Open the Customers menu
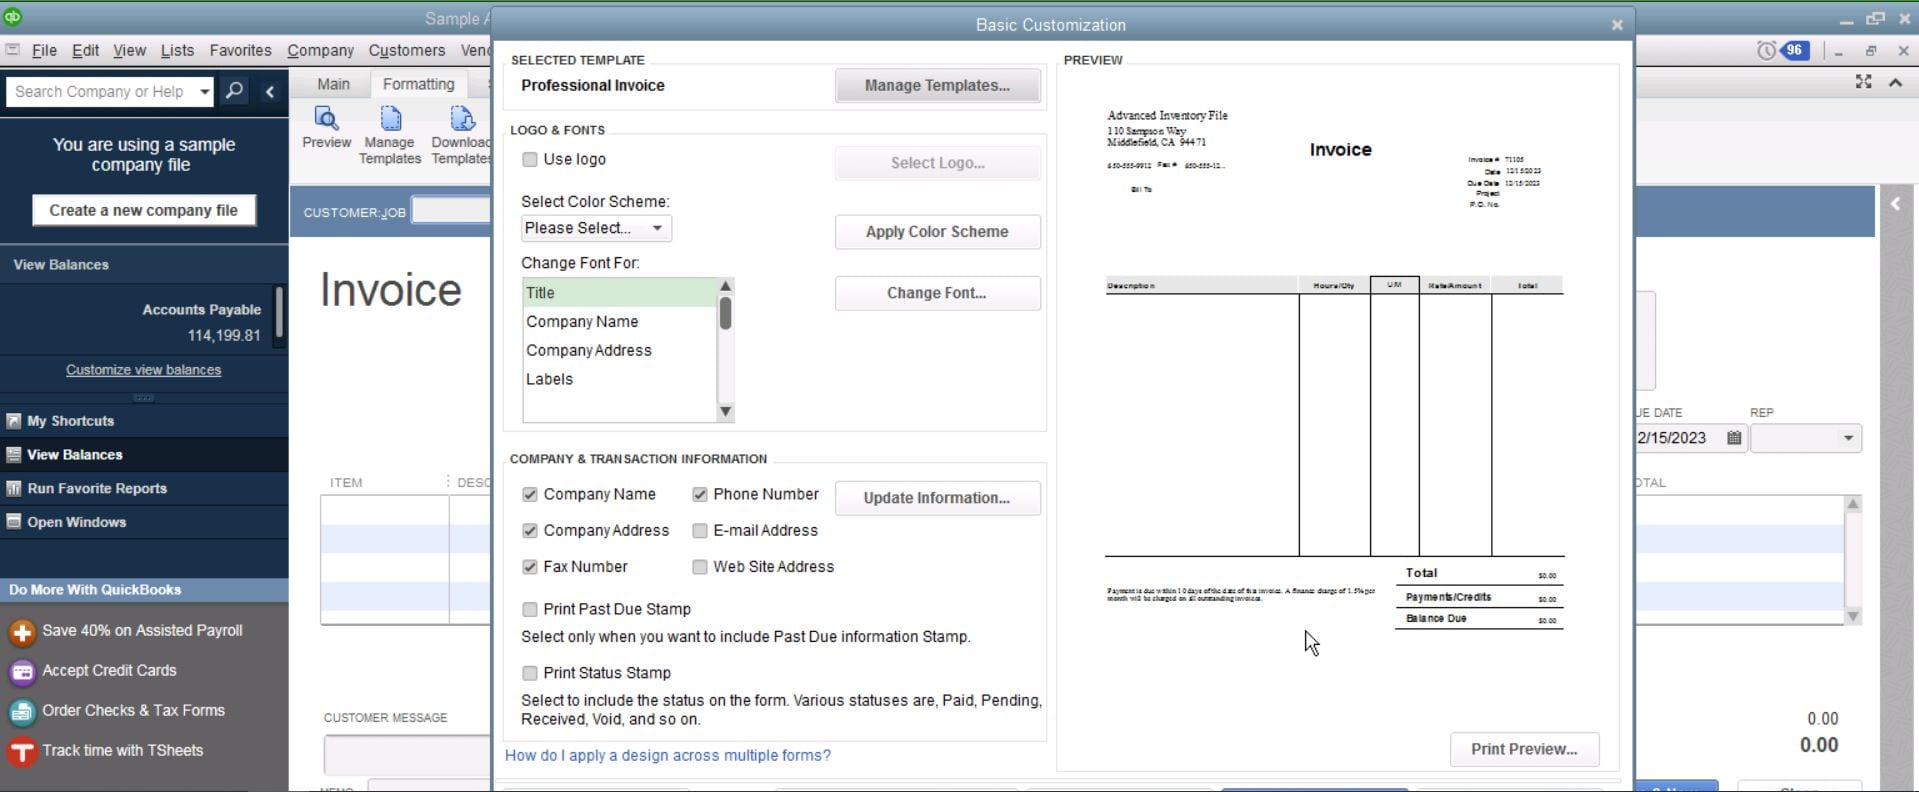This screenshot has width=1919, height=792. tap(406, 50)
